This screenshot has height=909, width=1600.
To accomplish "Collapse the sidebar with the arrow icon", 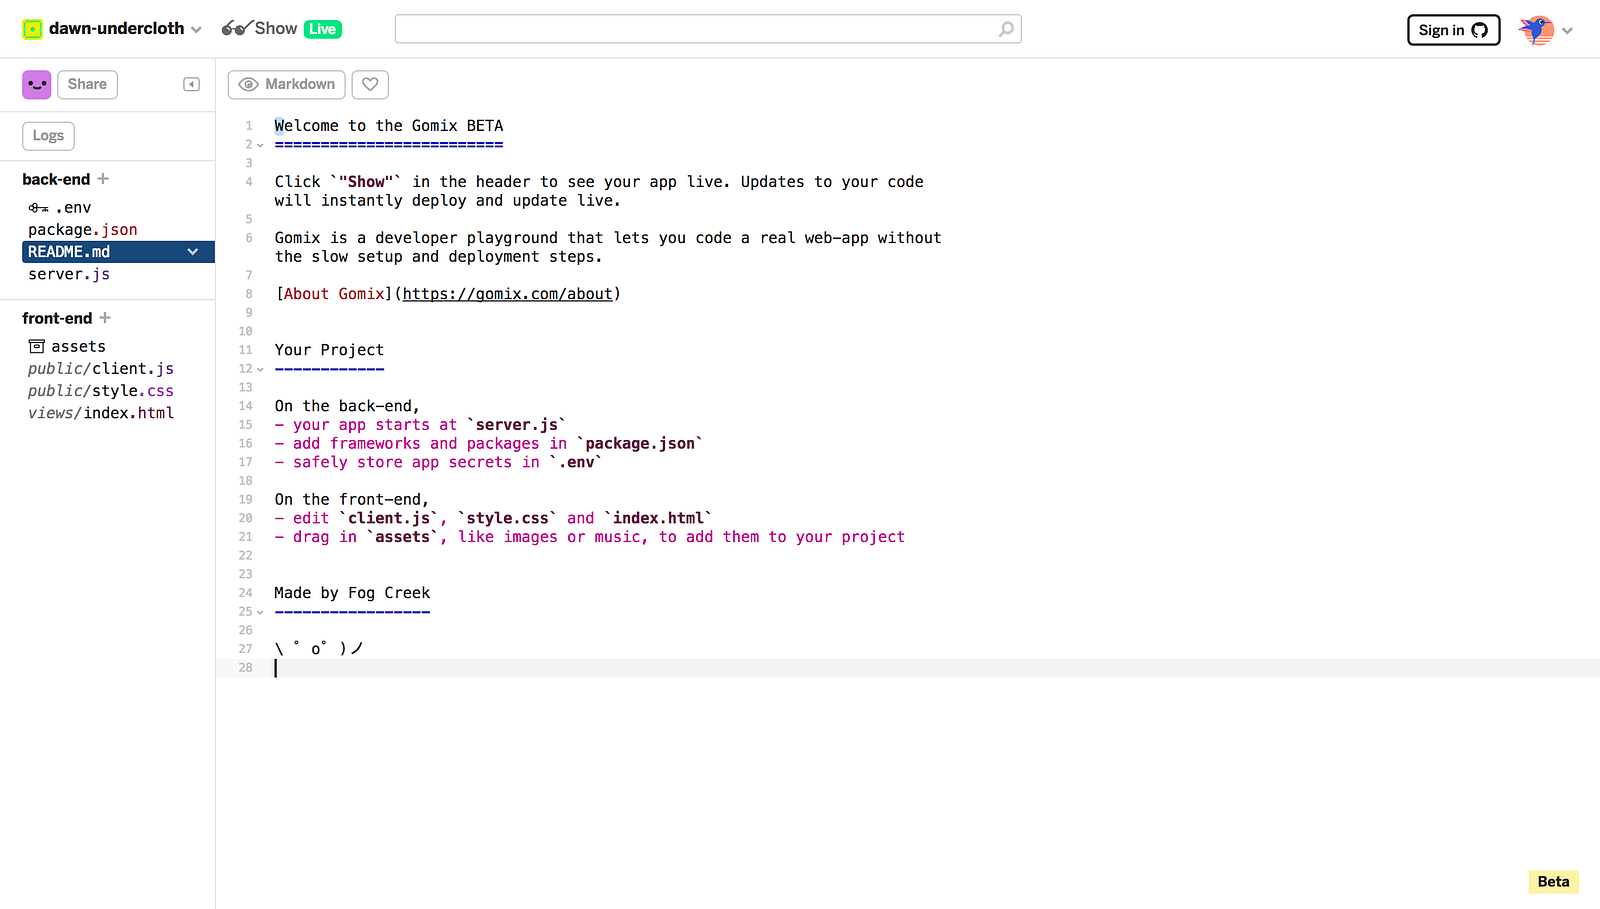I will point(192,85).
